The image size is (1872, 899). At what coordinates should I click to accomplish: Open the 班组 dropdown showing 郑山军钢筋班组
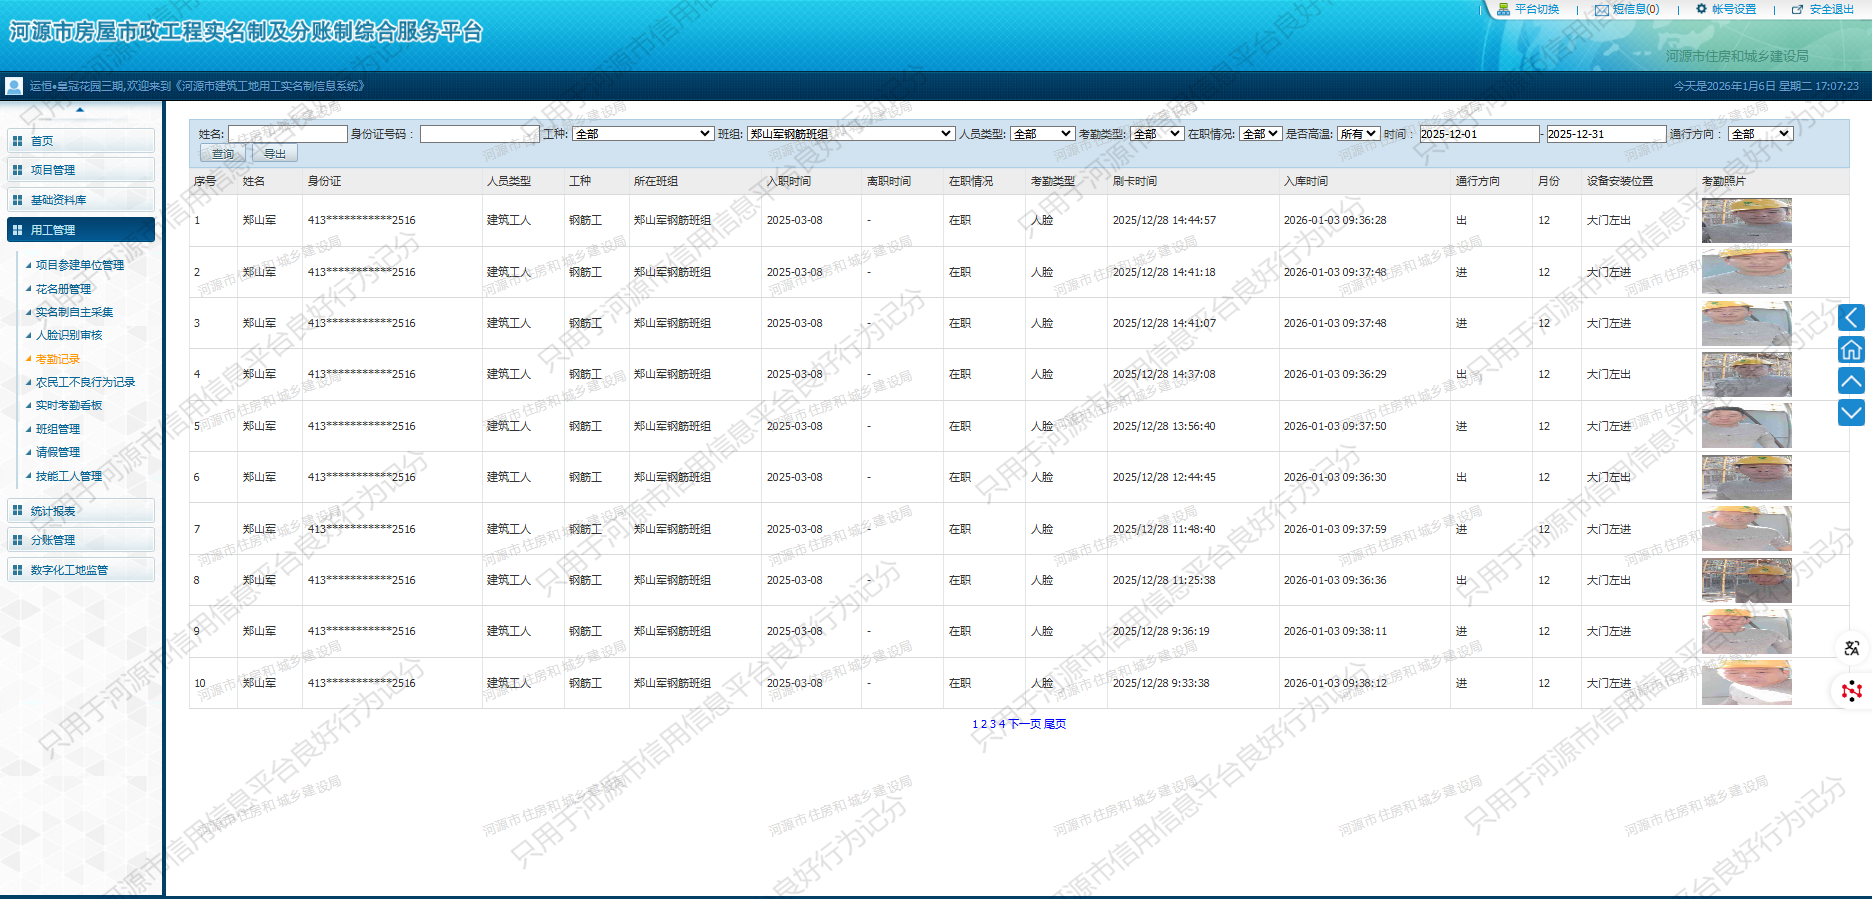850,134
